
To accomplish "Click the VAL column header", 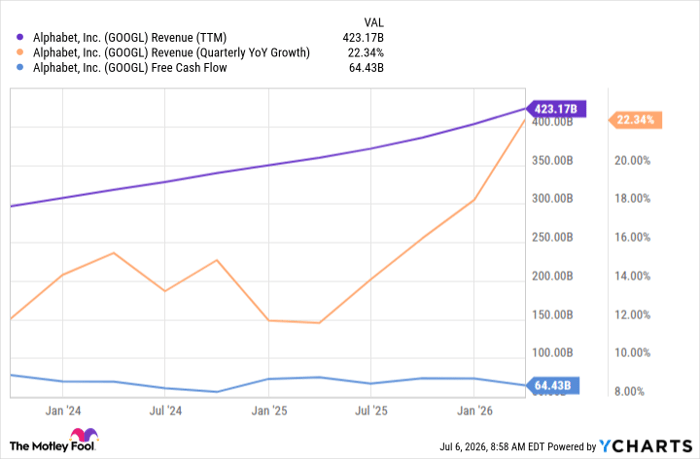I will pyautogui.click(x=374, y=22).
